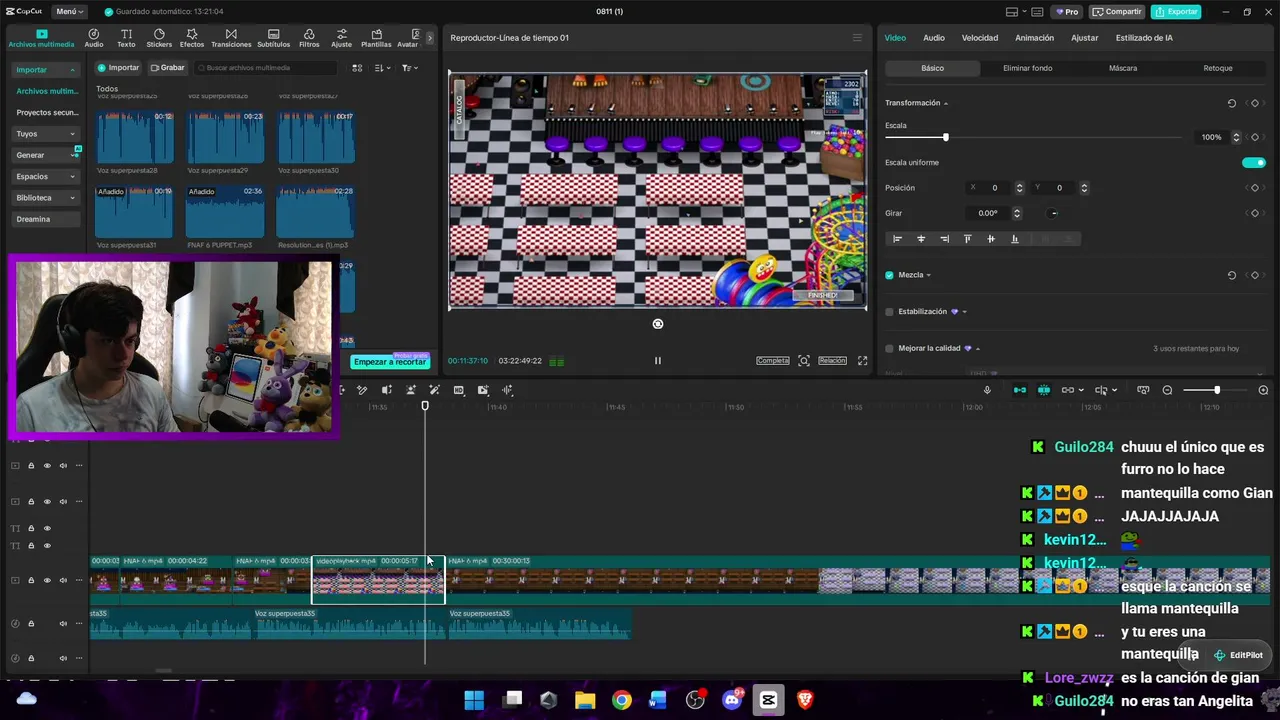Toggle the Escala uniforme switch
The height and width of the screenshot is (720, 1280).
pyautogui.click(x=1254, y=162)
